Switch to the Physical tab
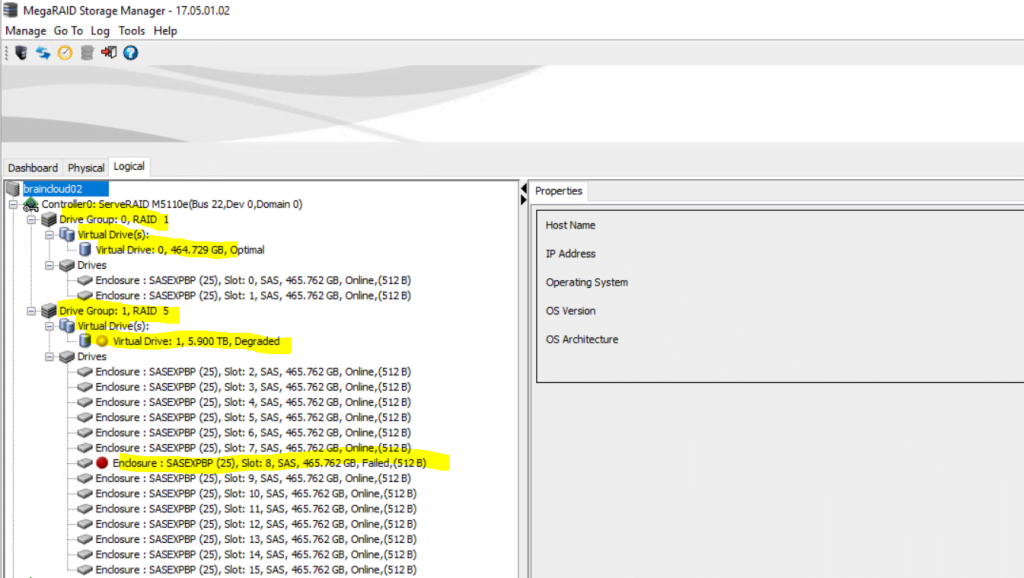1024x578 pixels. [86, 168]
